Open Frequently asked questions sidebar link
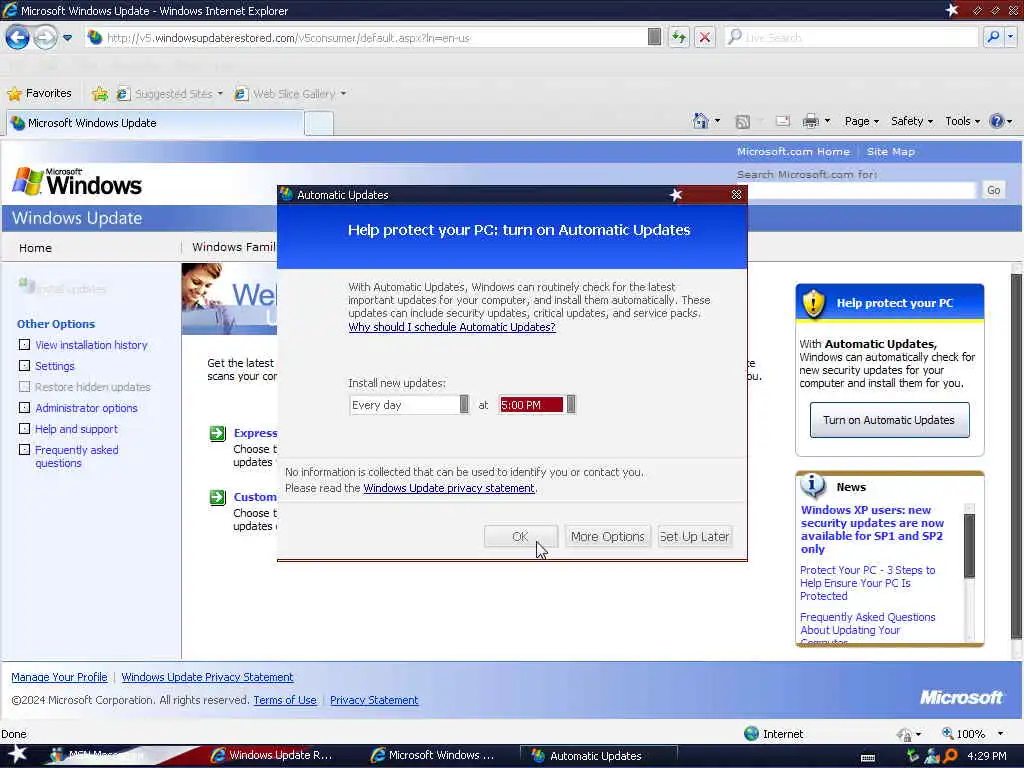The height and width of the screenshot is (768, 1024). coord(76,456)
